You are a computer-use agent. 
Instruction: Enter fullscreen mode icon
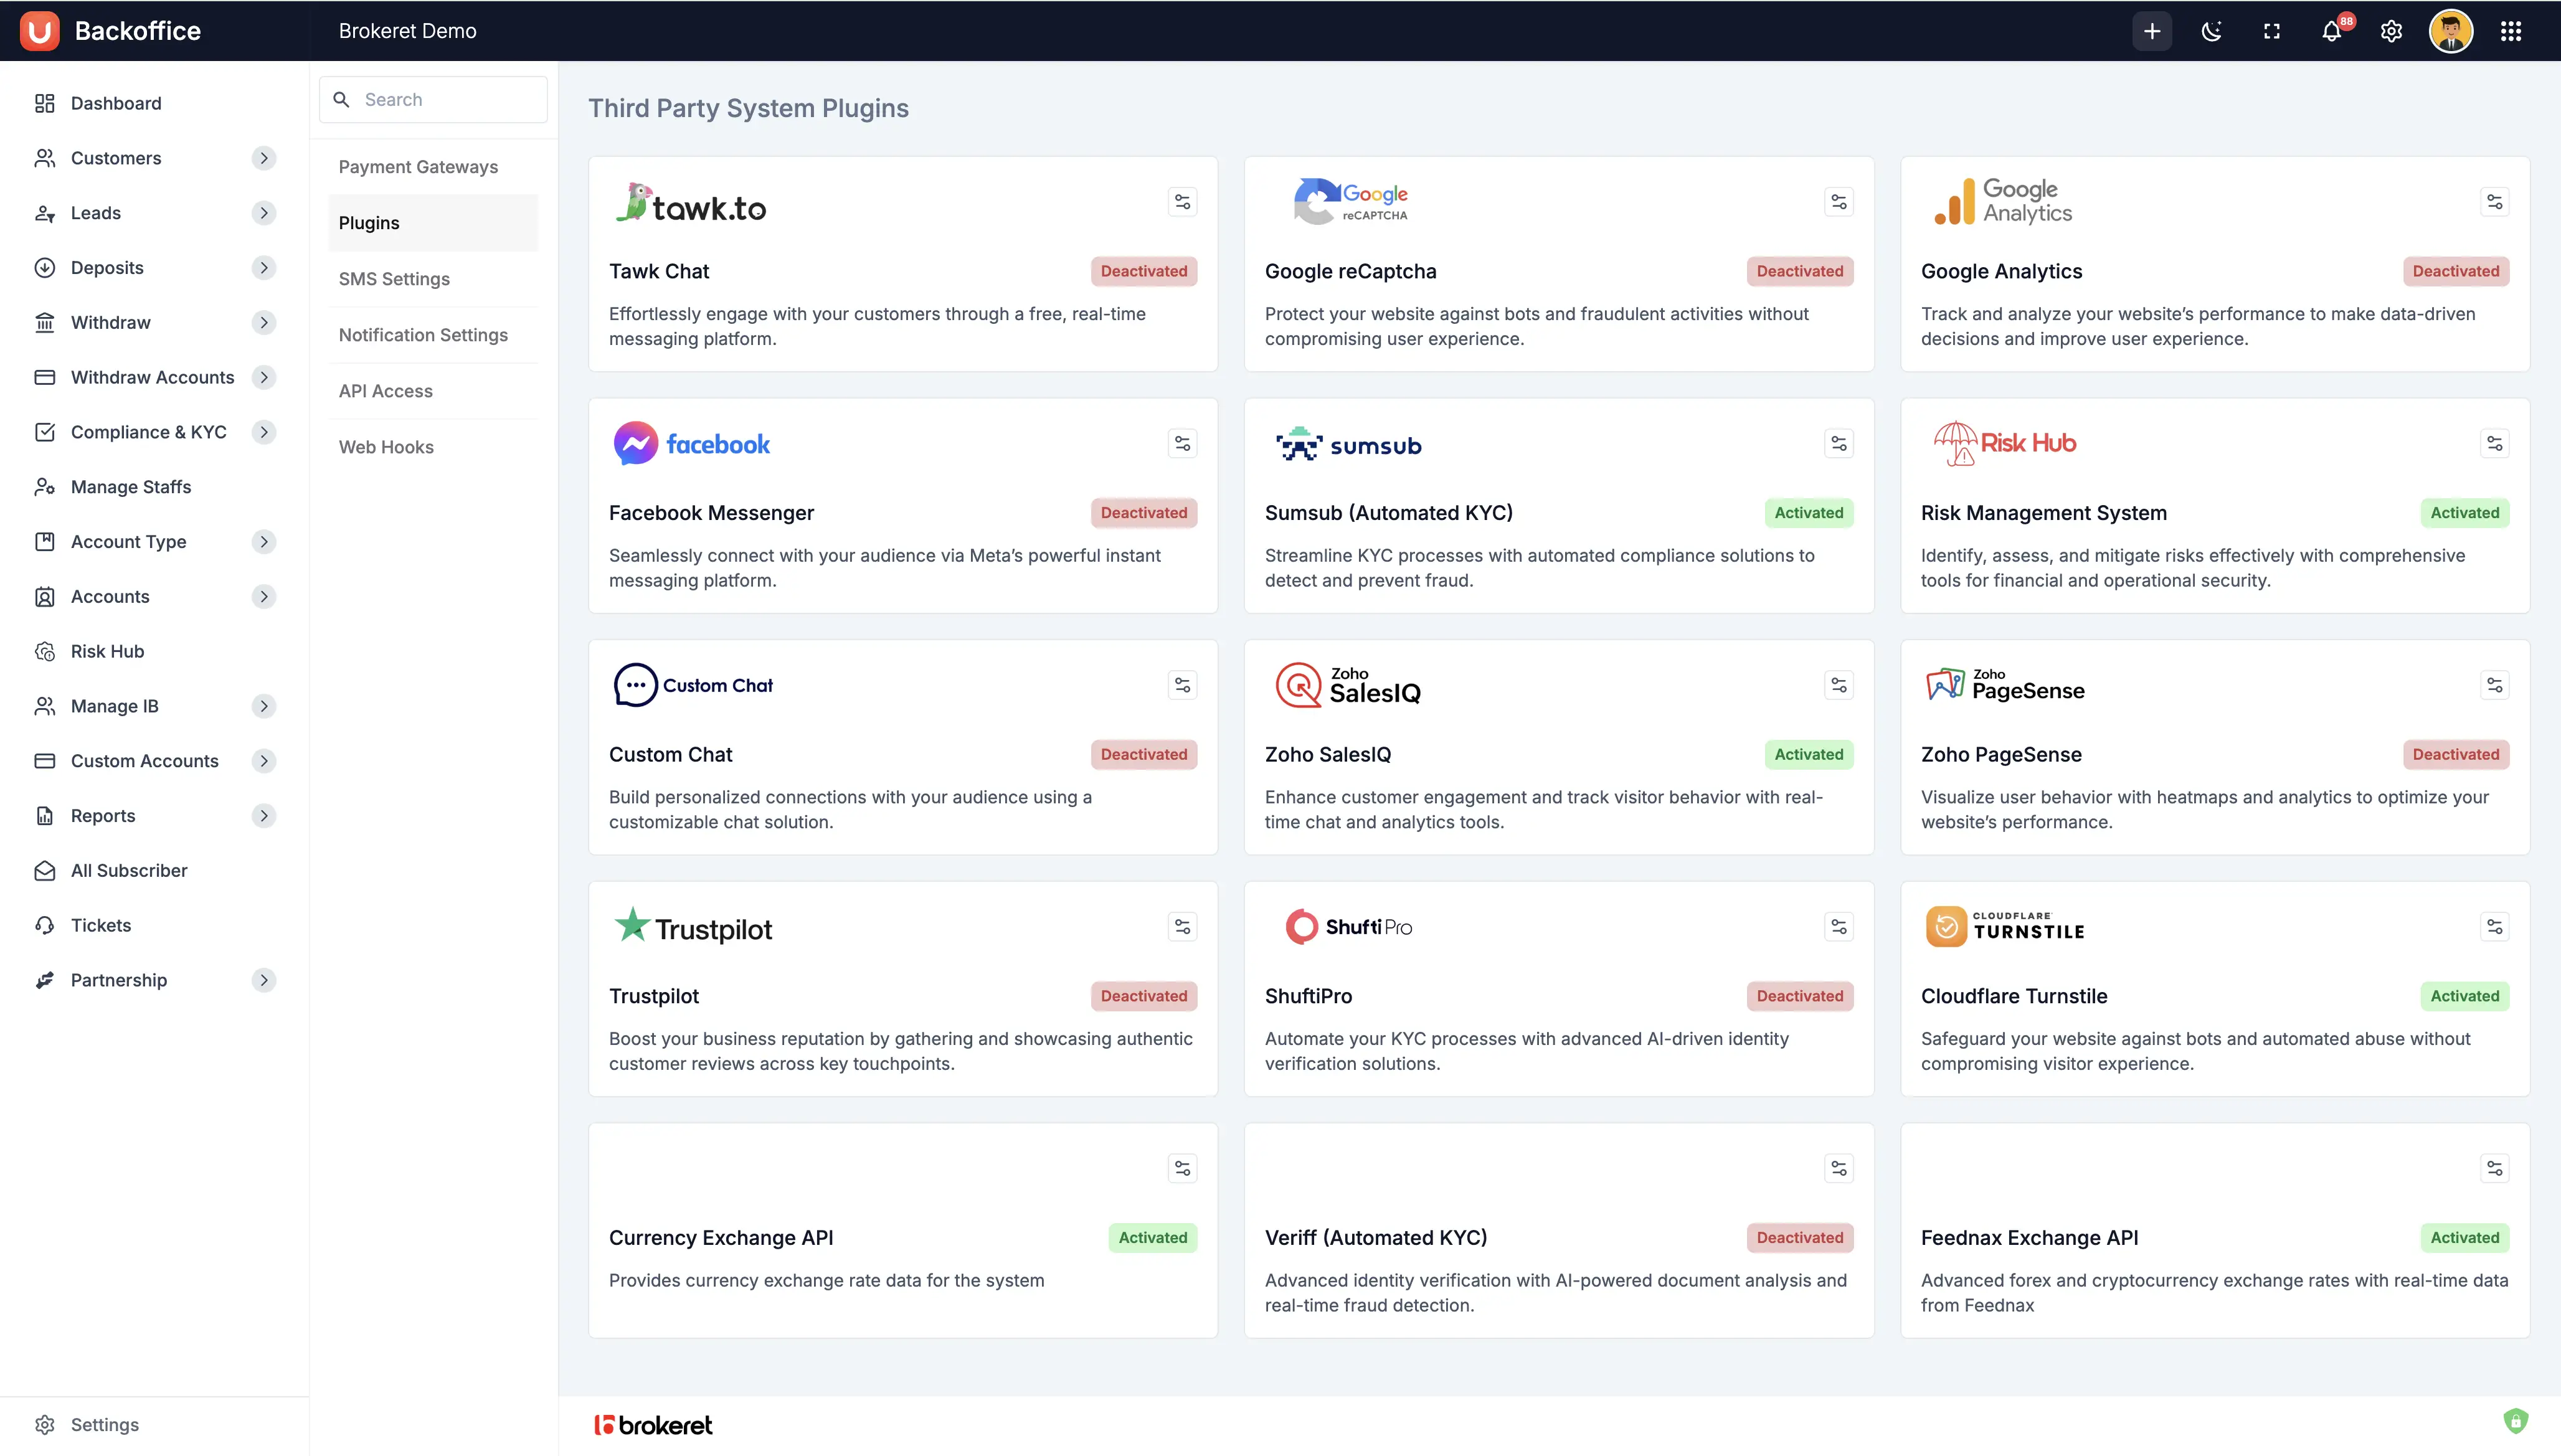click(x=2271, y=31)
